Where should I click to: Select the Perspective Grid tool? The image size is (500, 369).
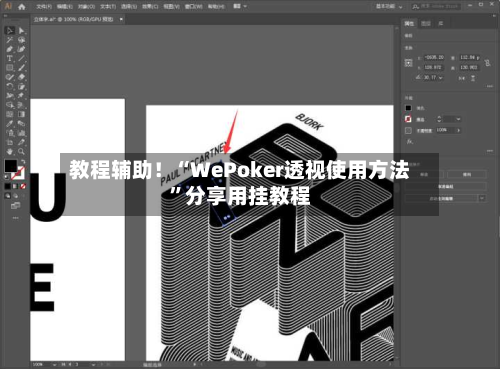21,105
